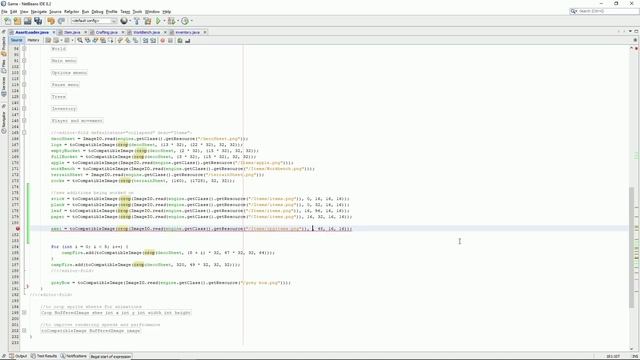Click the Undo toolbar icon

click(51, 21)
